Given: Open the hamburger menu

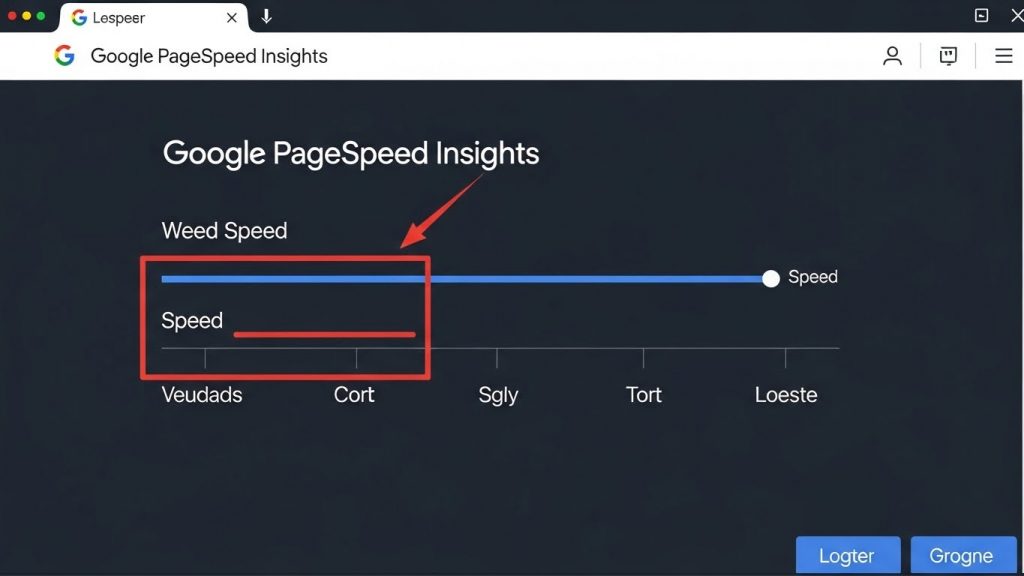Looking at the screenshot, I should tap(1004, 56).
